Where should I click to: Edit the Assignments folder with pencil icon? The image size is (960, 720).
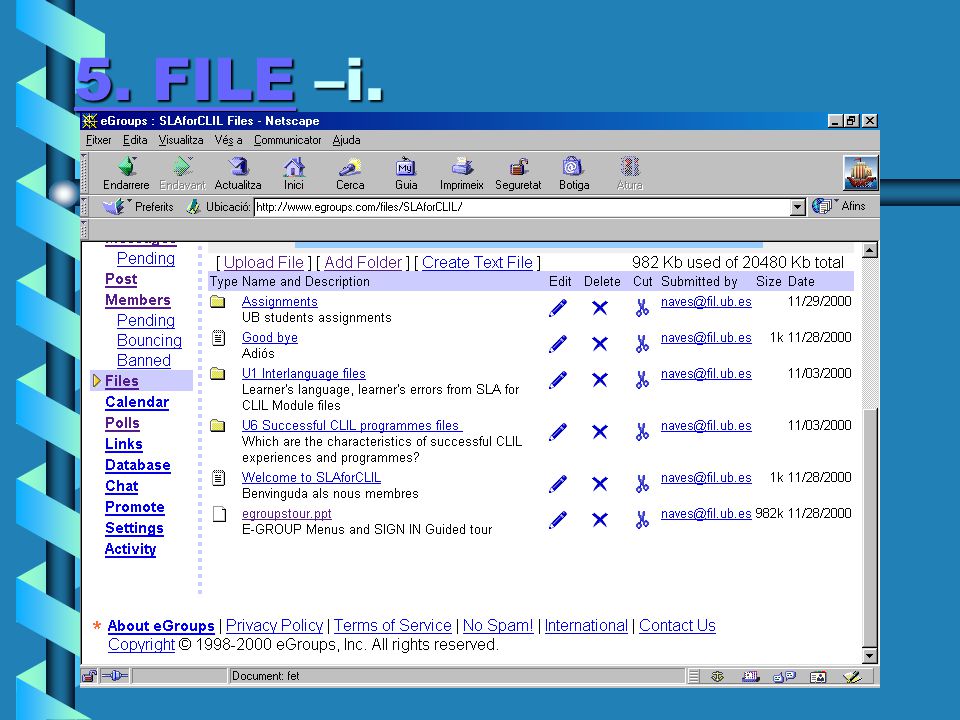(558, 307)
